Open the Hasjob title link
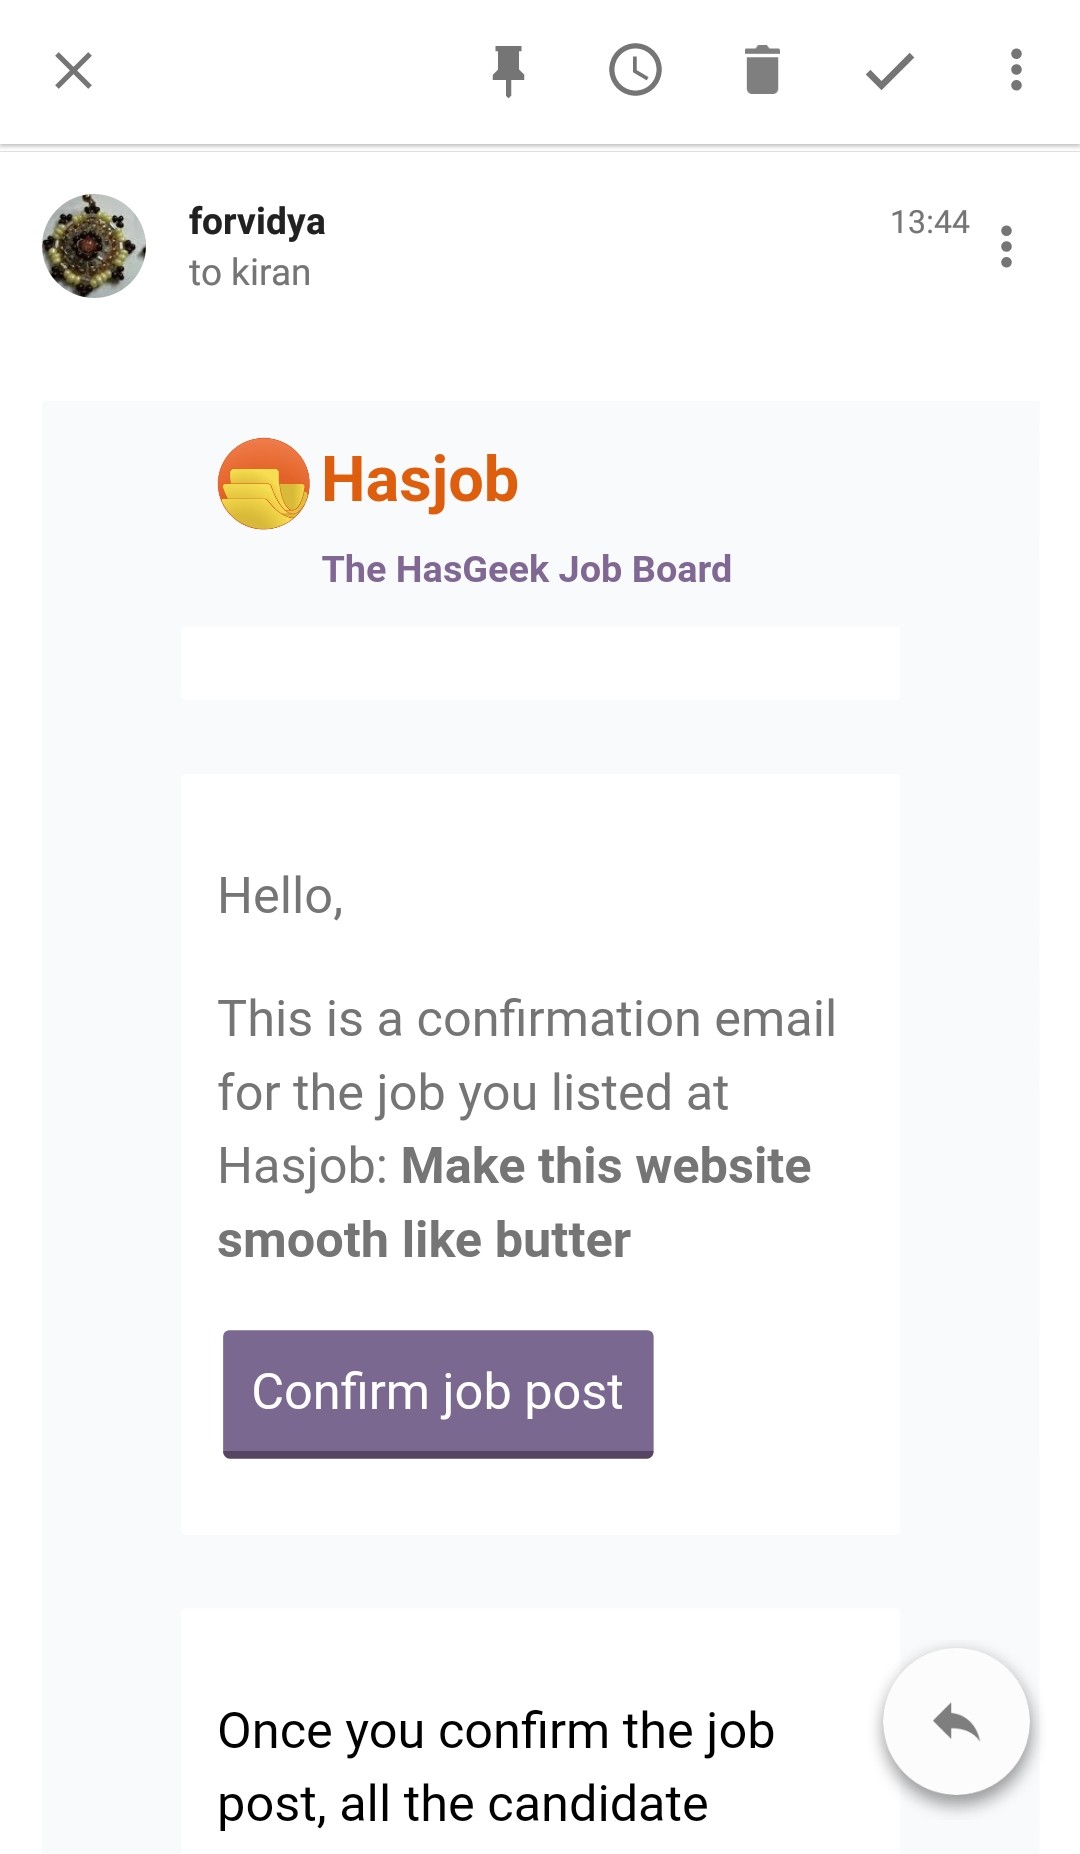The image size is (1080, 1854). (x=420, y=480)
